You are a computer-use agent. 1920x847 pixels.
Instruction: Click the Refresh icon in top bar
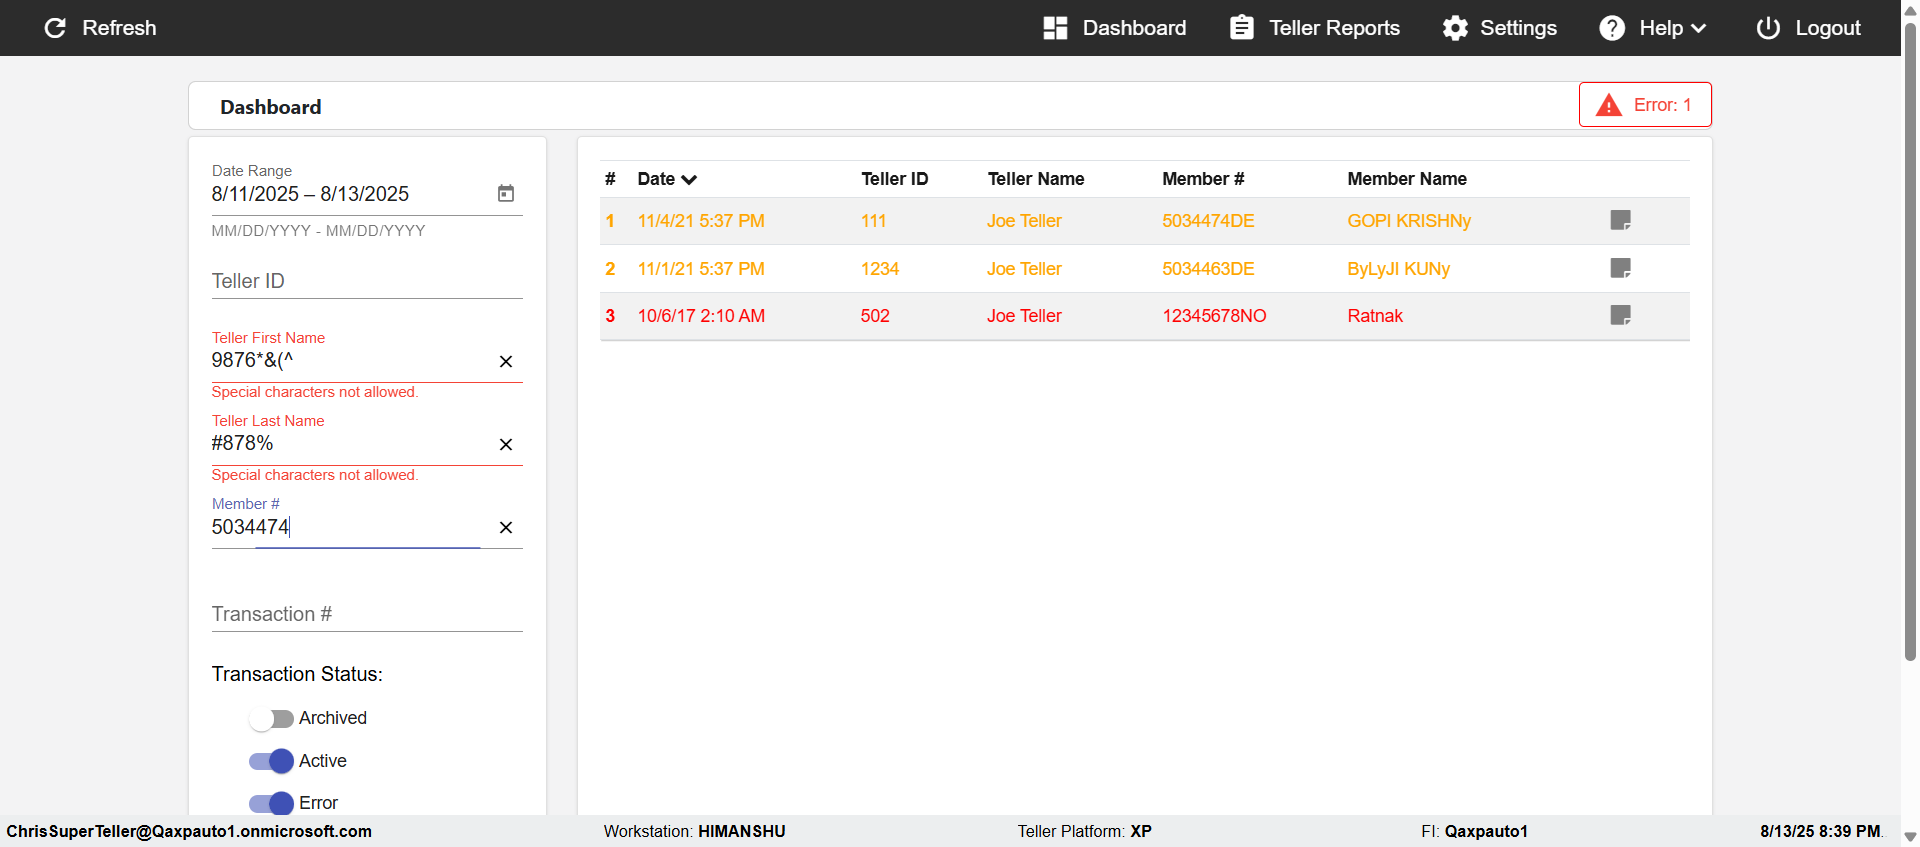click(55, 28)
